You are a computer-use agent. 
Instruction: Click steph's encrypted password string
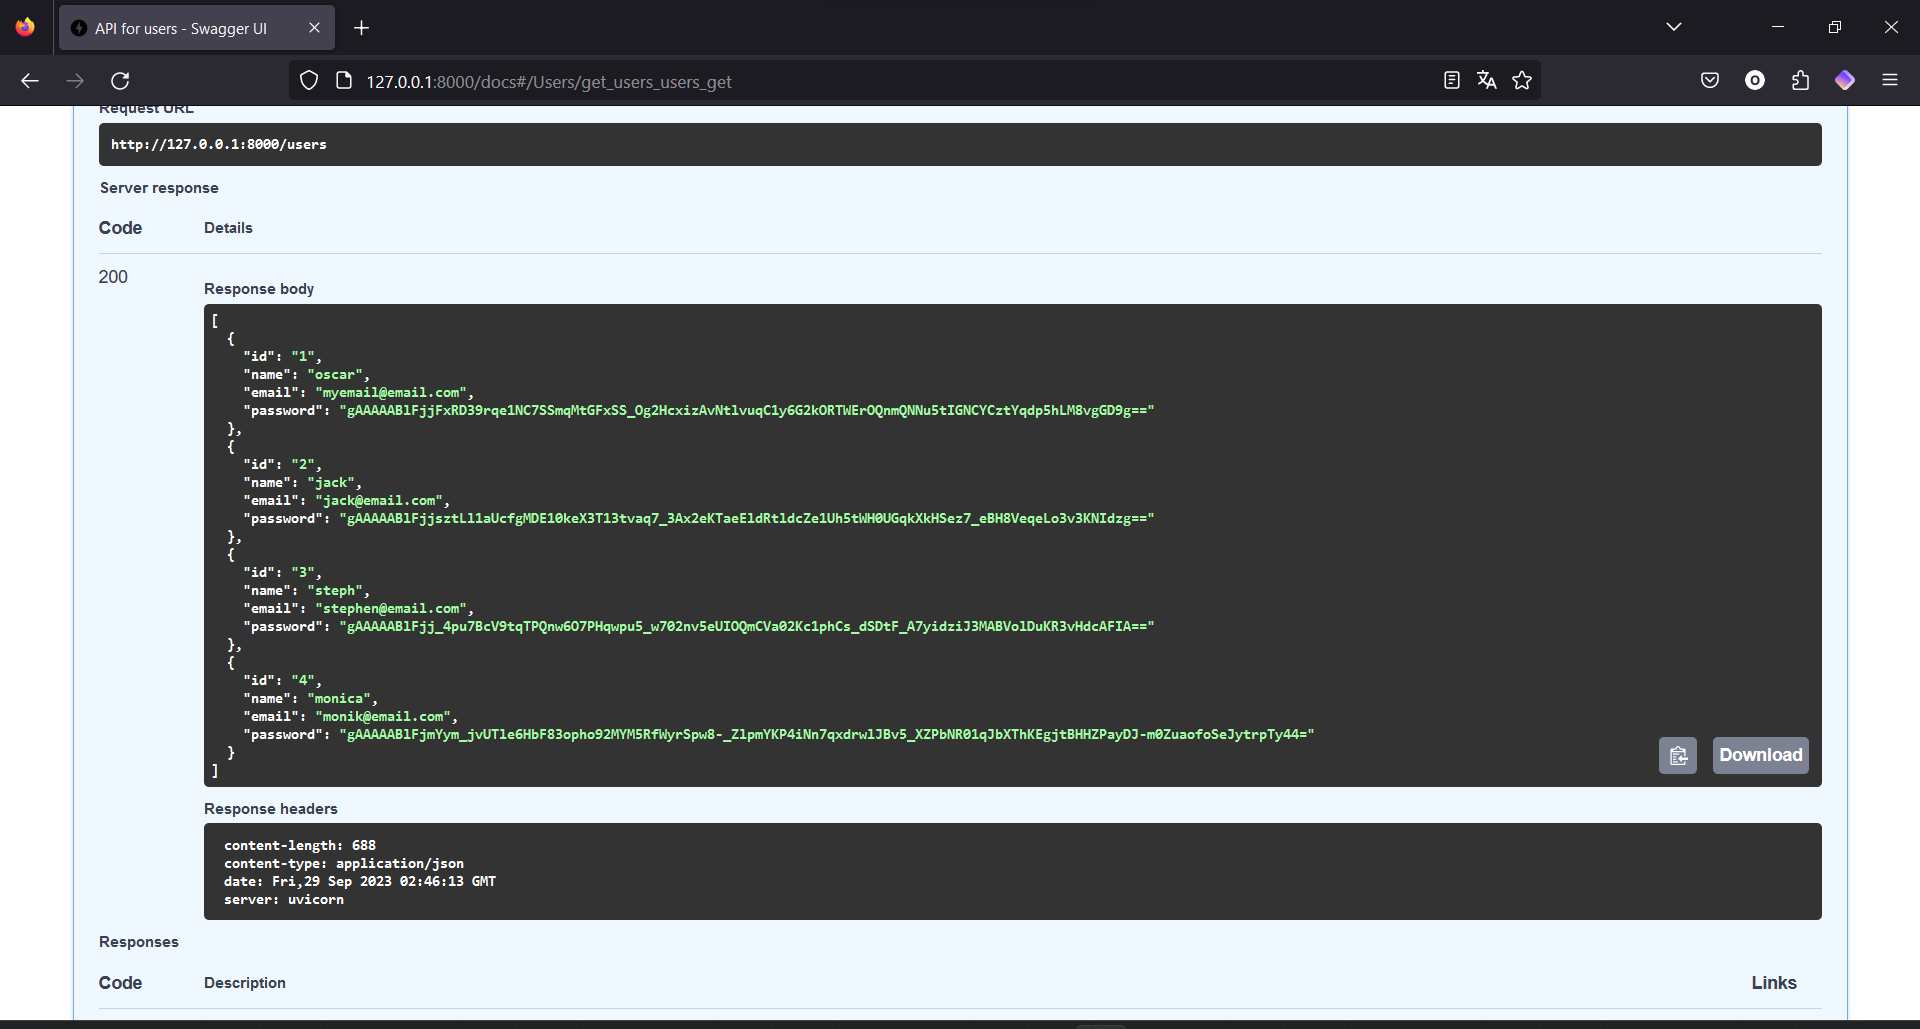point(747,627)
